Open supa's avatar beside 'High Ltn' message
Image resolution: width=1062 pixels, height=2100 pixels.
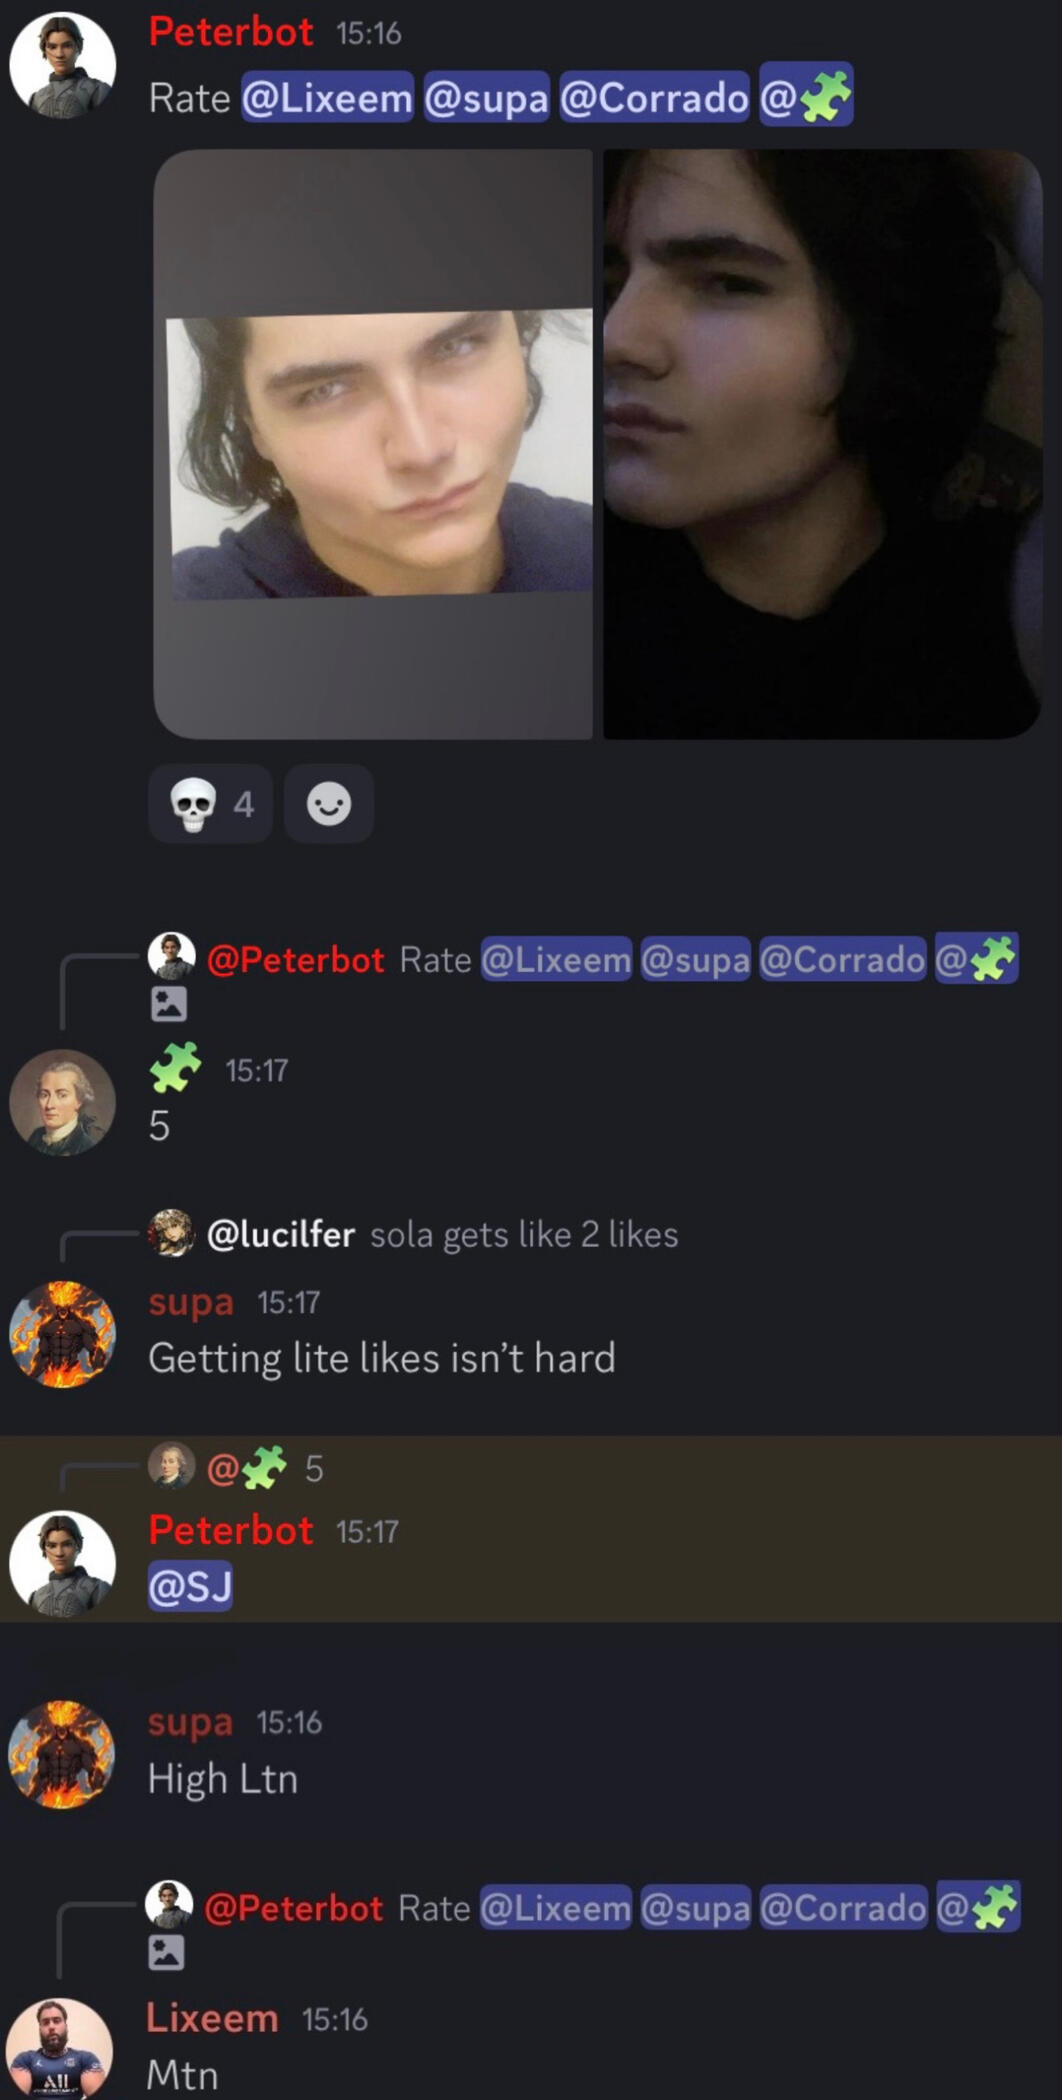pyautogui.click(x=62, y=1754)
